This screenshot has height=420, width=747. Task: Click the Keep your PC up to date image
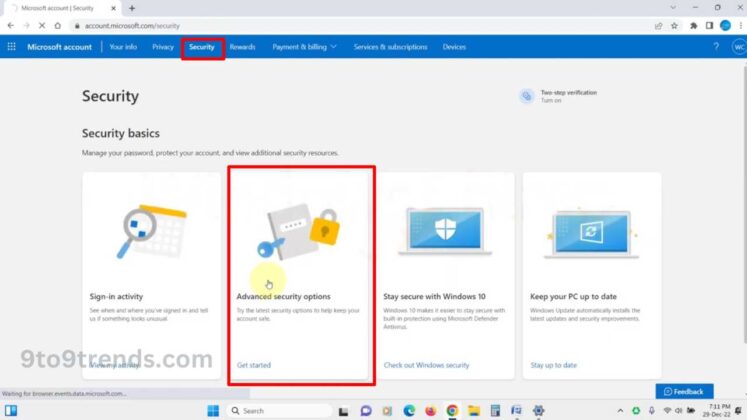click(591, 233)
